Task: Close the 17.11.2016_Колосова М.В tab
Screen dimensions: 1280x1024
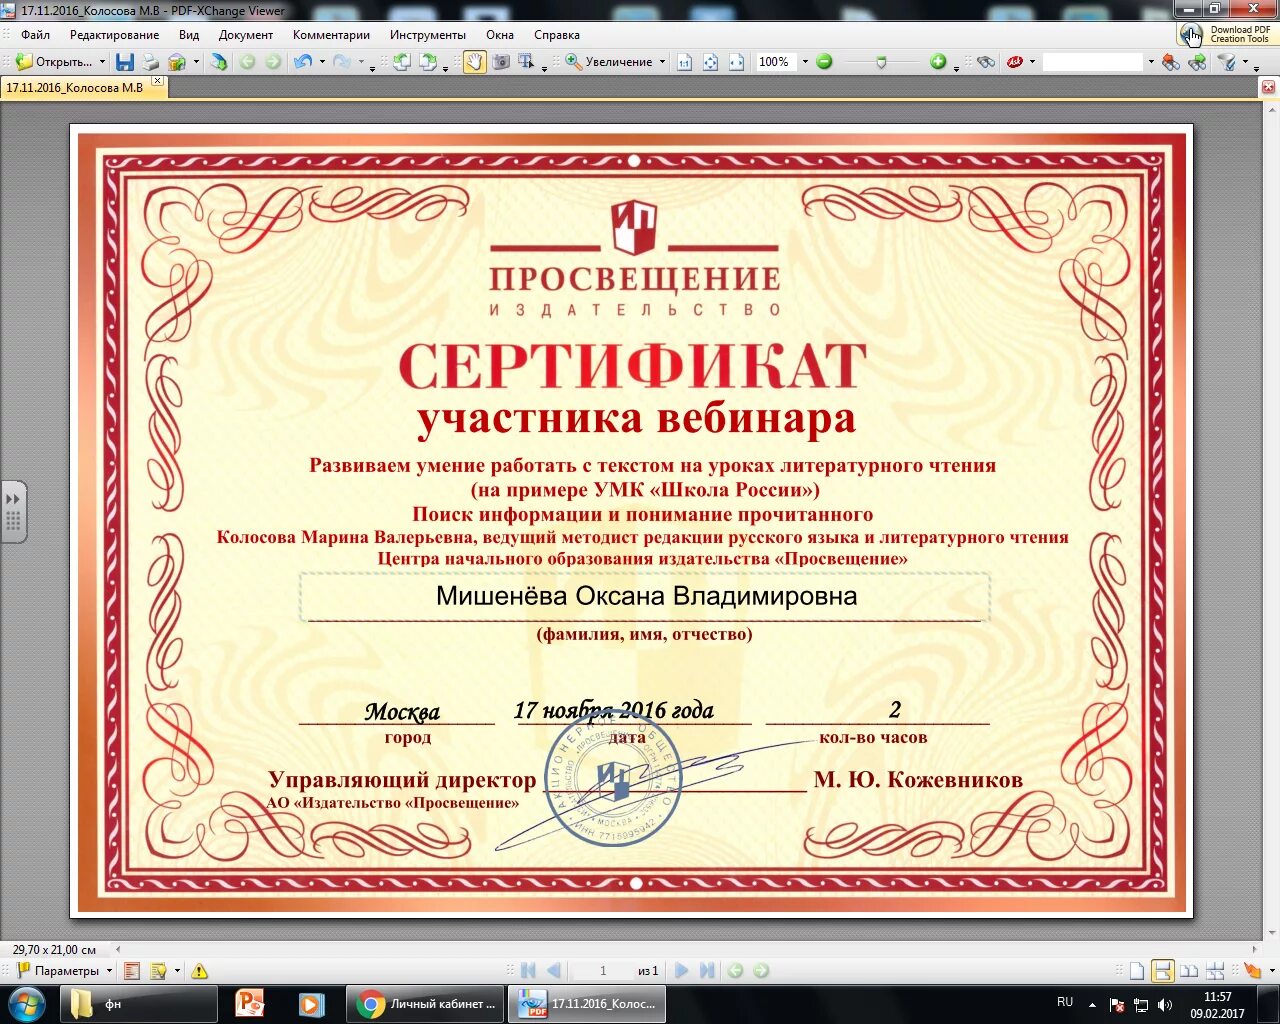Action: pyautogui.click(x=157, y=81)
